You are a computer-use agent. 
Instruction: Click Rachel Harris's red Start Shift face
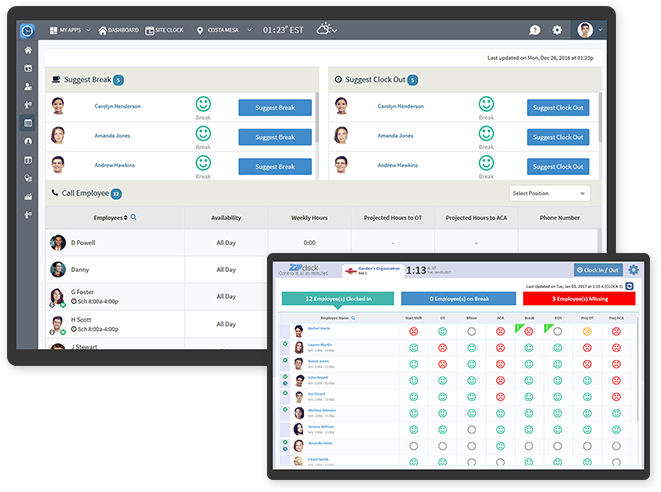click(x=414, y=331)
